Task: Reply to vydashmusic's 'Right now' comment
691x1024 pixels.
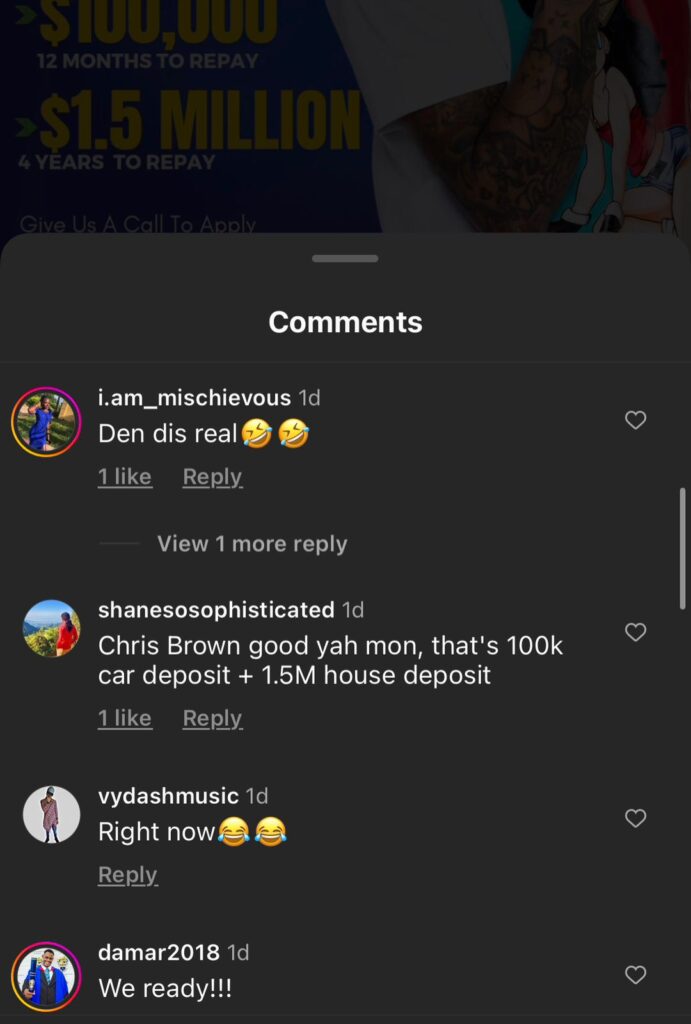Action: pyautogui.click(x=128, y=875)
